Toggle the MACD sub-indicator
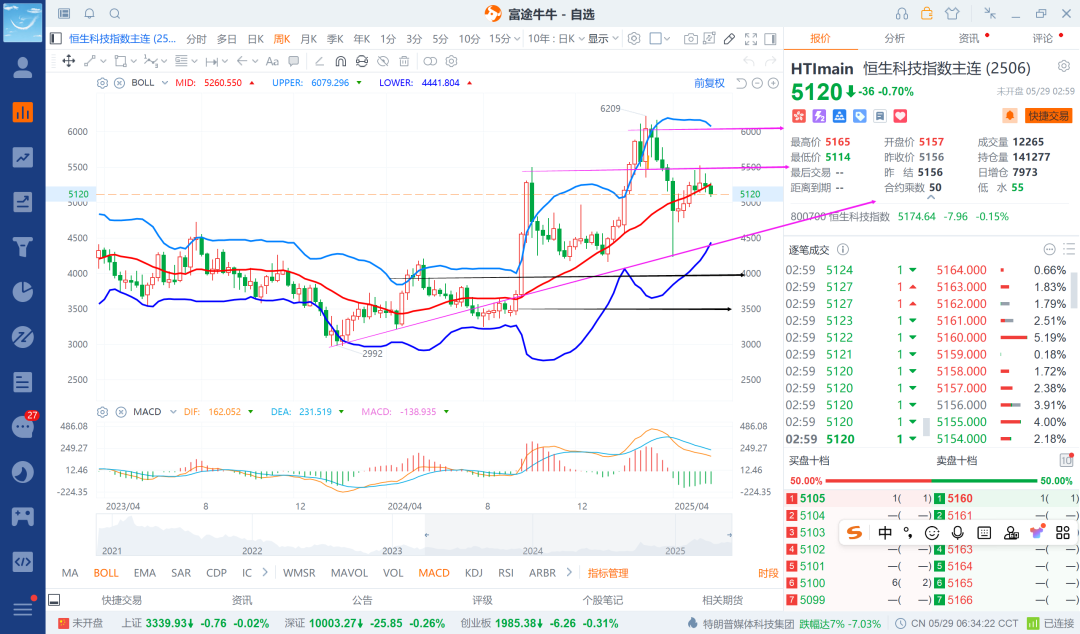The height and width of the screenshot is (634, 1080). click(x=434, y=573)
